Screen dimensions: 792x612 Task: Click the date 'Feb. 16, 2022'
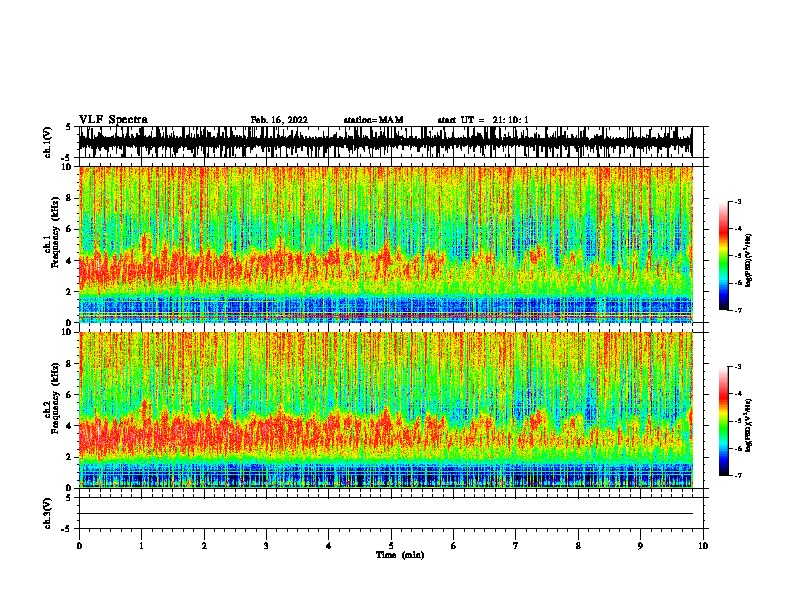[x=279, y=120]
